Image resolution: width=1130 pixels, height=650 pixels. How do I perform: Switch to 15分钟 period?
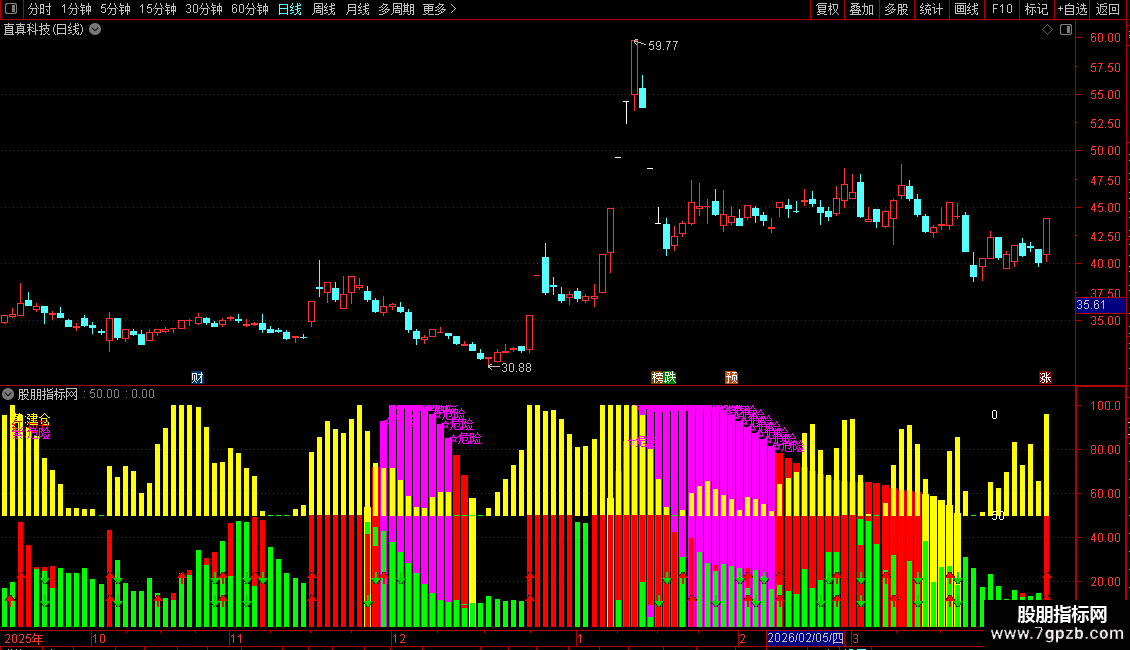[158, 9]
